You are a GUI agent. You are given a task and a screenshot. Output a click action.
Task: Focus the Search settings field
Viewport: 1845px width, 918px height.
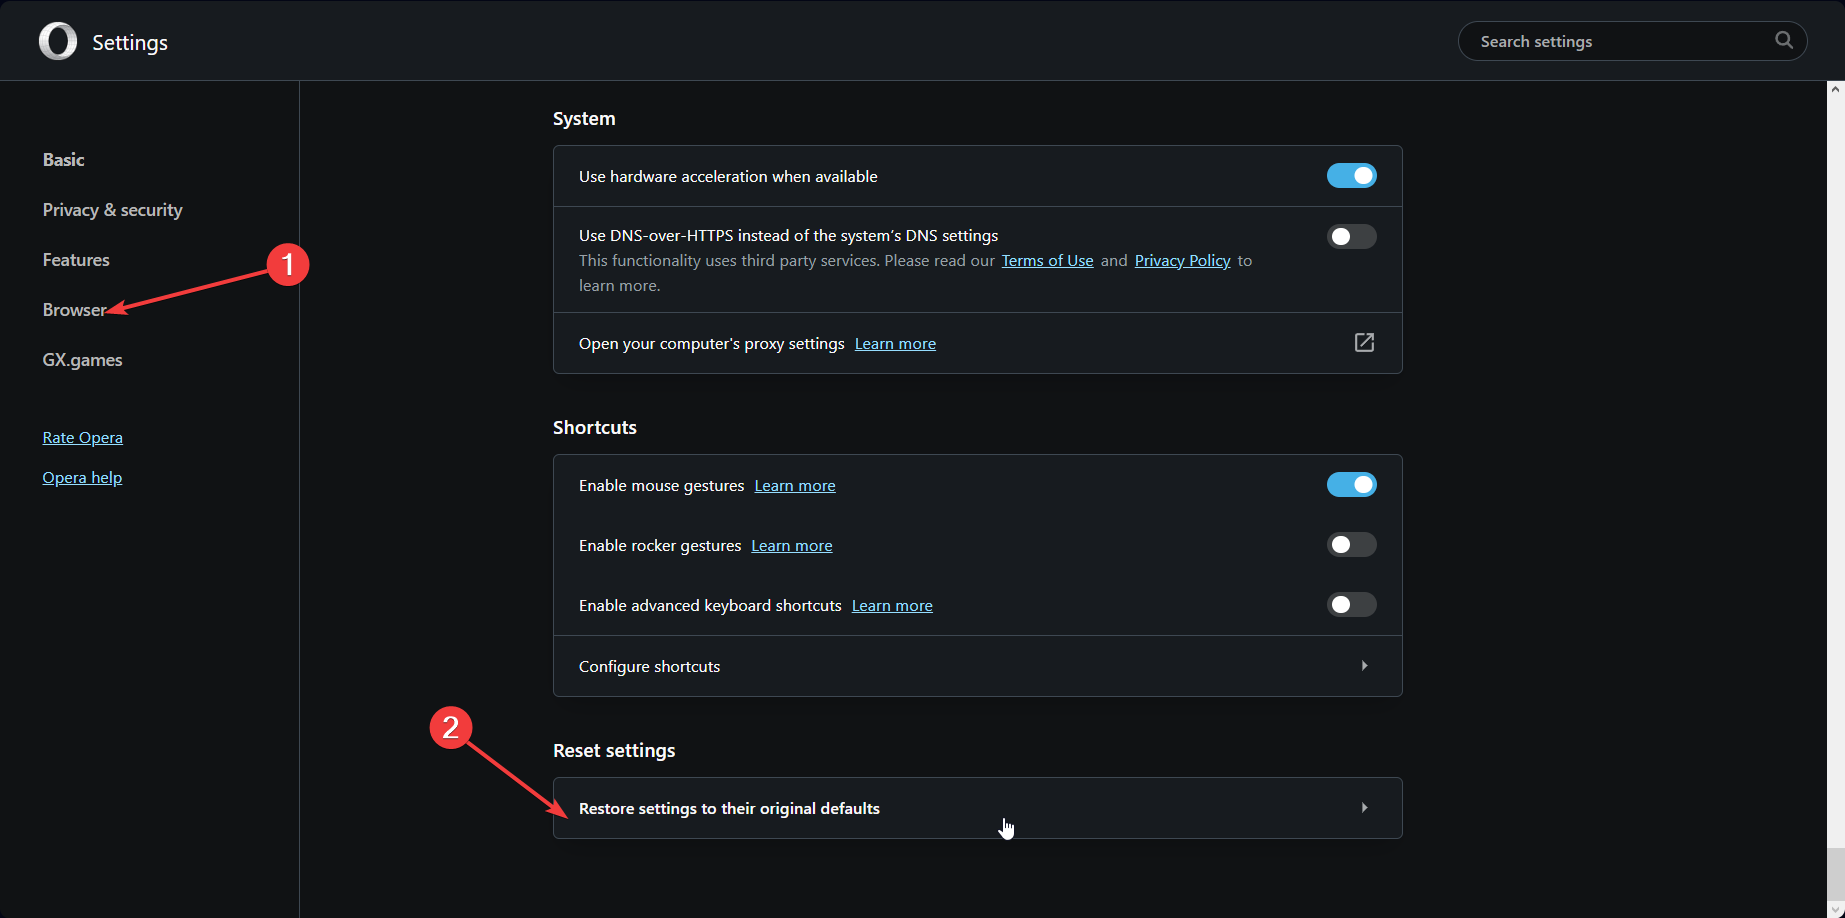pyautogui.click(x=1632, y=41)
